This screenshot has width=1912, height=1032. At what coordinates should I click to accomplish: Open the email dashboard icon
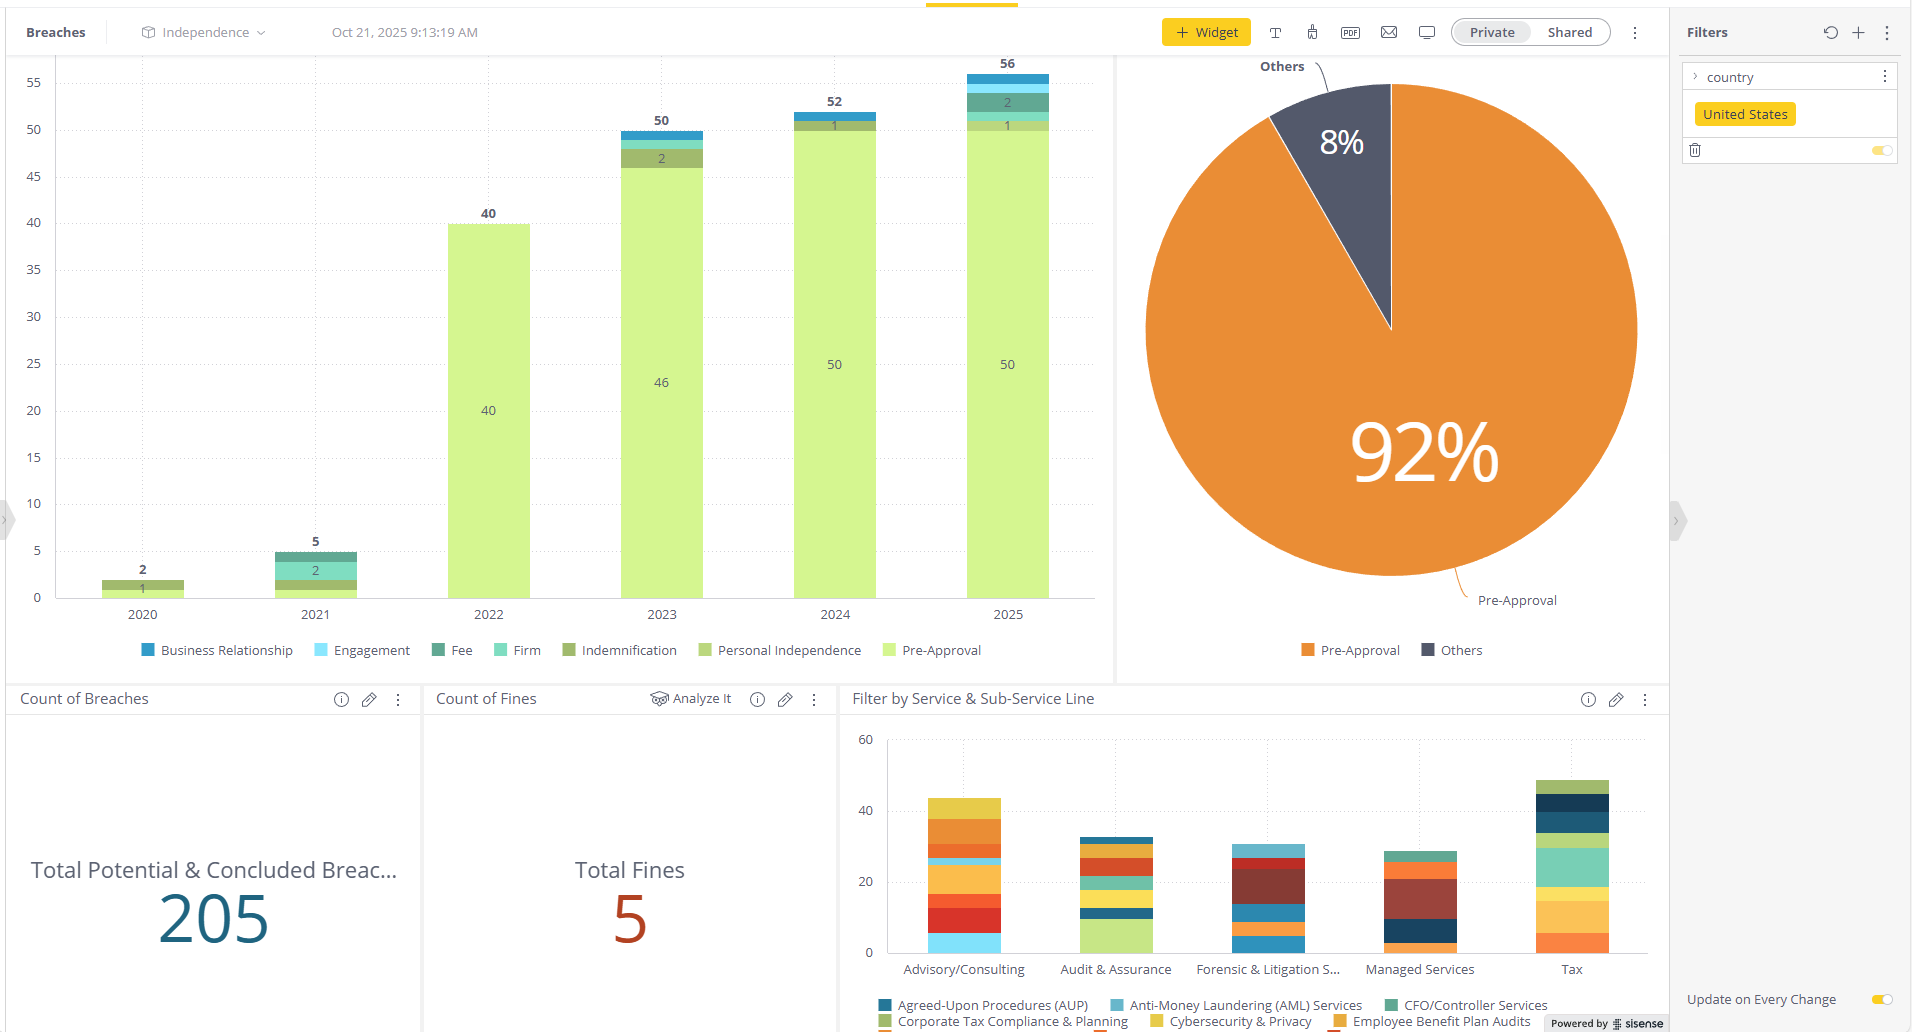pyautogui.click(x=1388, y=32)
